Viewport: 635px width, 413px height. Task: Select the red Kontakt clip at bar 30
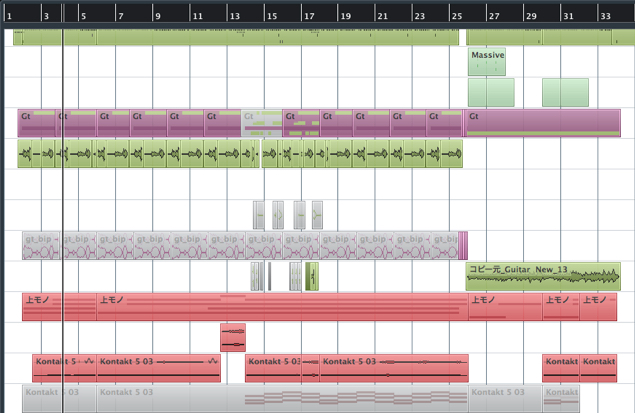(561, 368)
